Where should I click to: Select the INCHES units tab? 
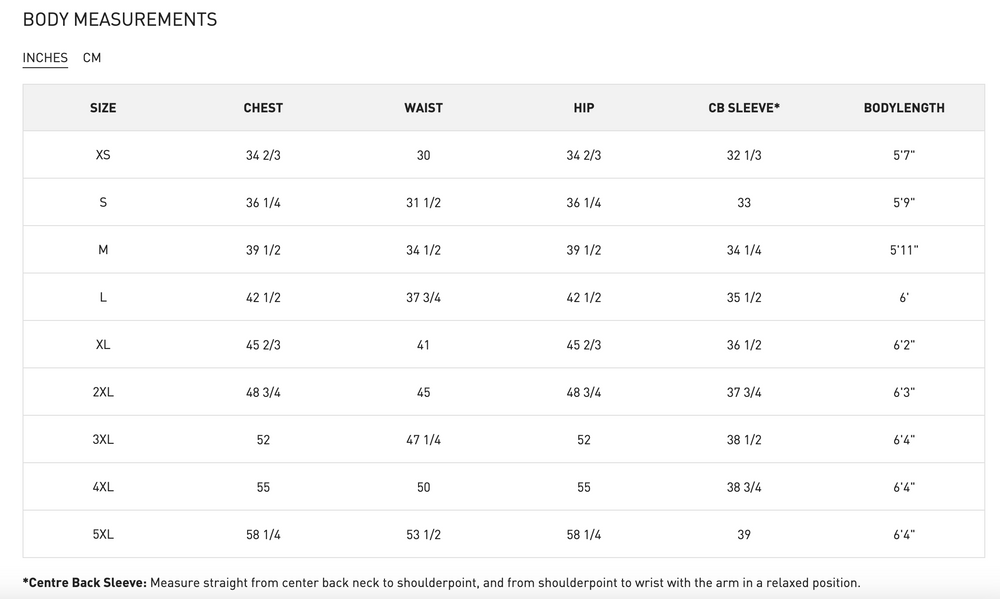pos(45,57)
